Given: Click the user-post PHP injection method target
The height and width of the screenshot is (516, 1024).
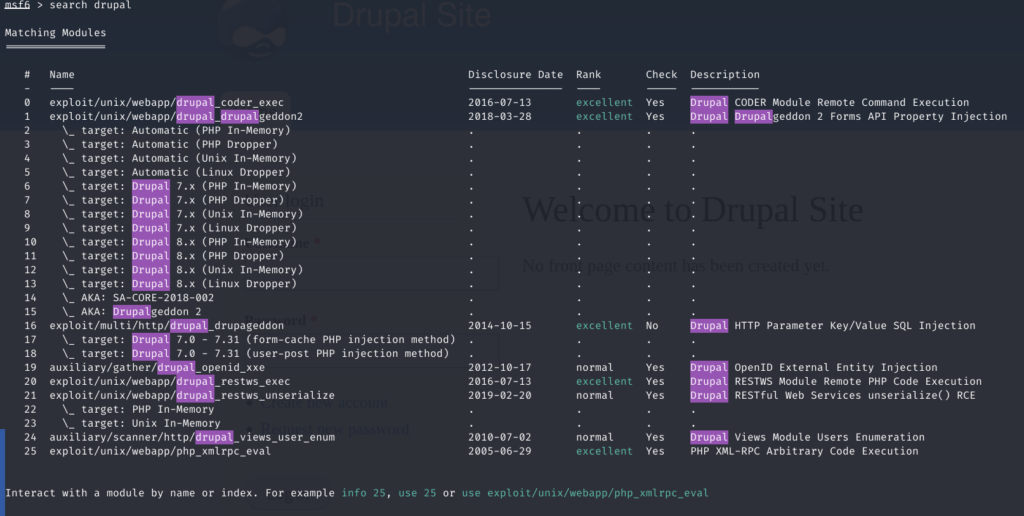Looking at the screenshot, I should pyautogui.click(x=256, y=353).
